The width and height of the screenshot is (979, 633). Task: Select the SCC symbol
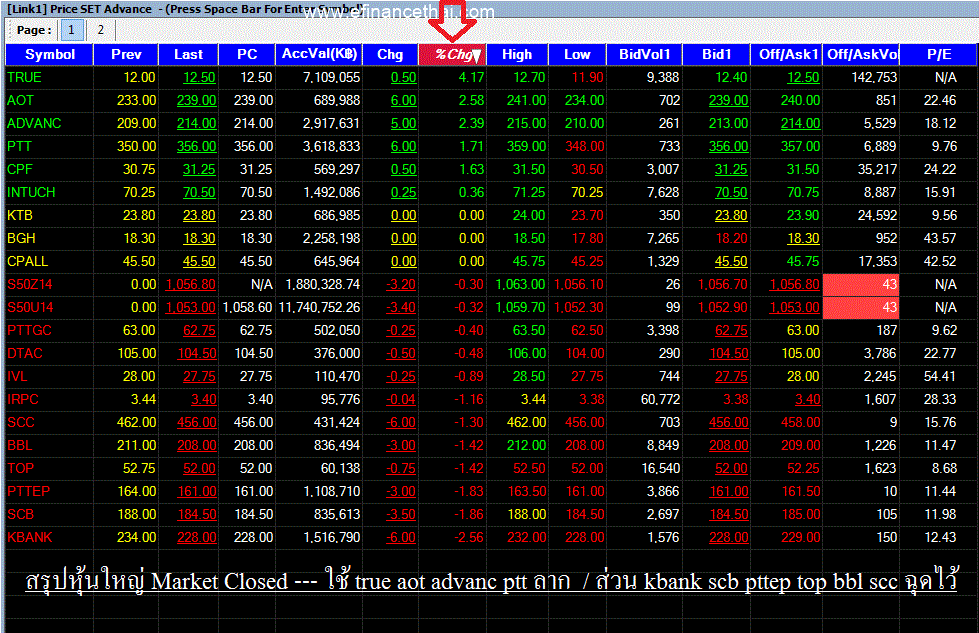(x=21, y=423)
